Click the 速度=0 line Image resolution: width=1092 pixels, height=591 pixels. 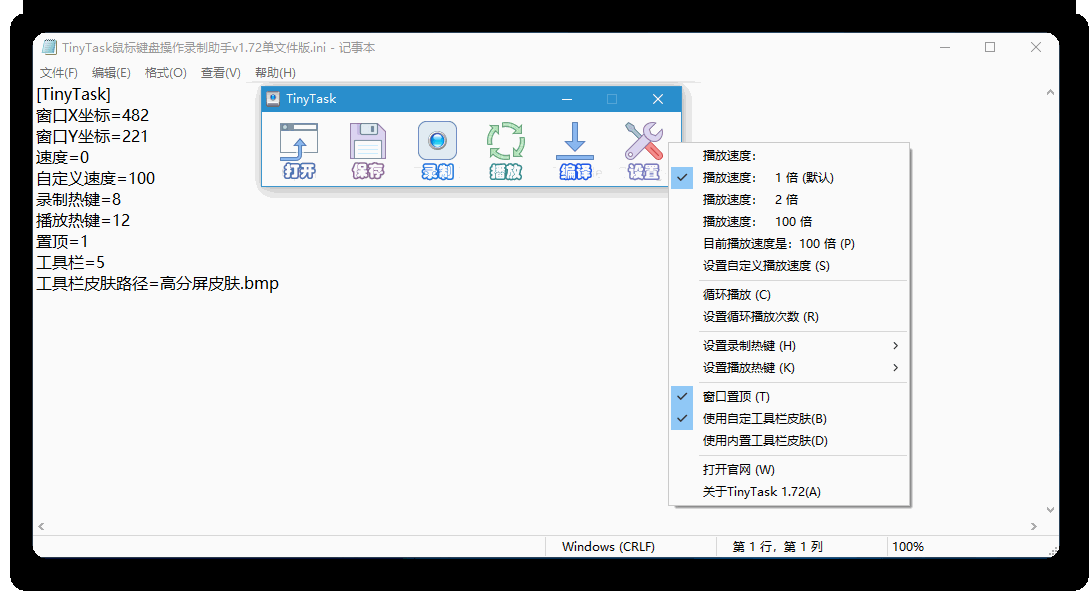pos(63,157)
